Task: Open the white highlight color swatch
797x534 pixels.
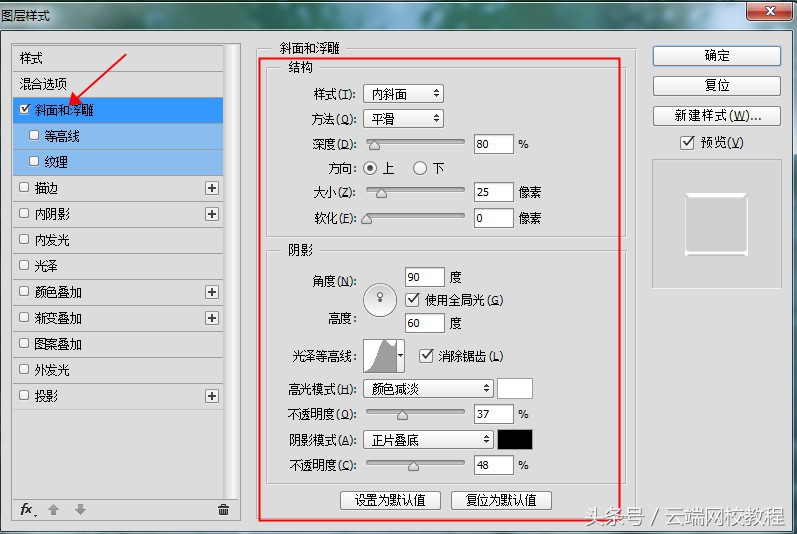Action: (515, 389)
